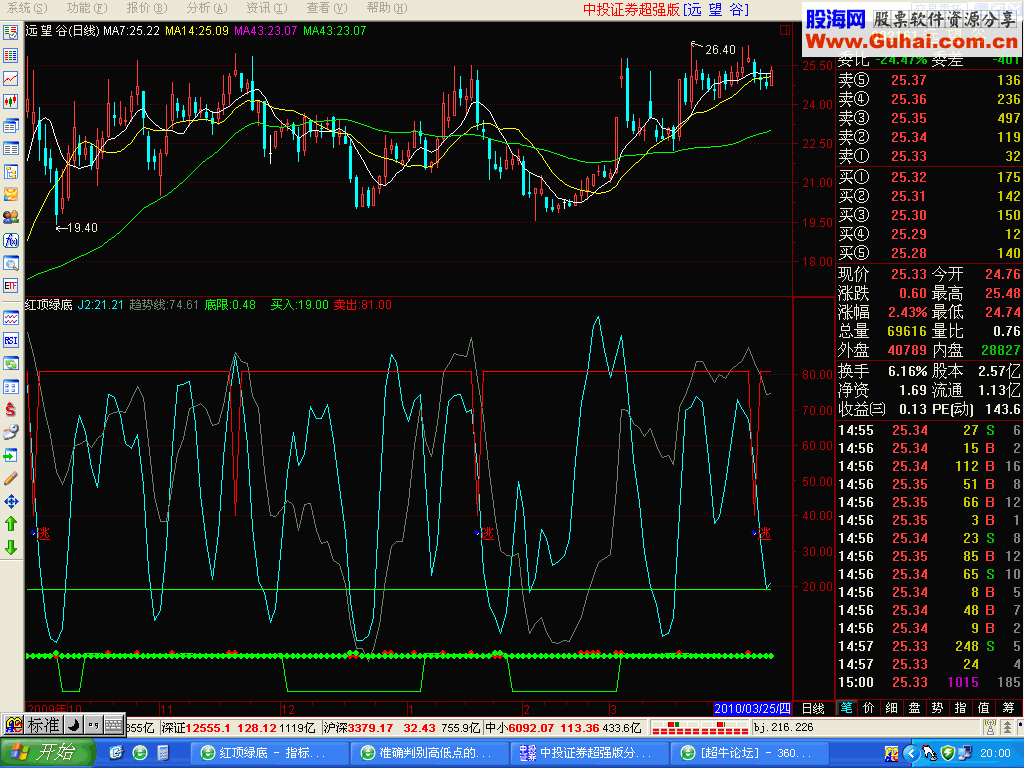Click the wavy indicator lines sidebar icon
This screenshot has height=768, width=1024.
[x=11, y=318]
